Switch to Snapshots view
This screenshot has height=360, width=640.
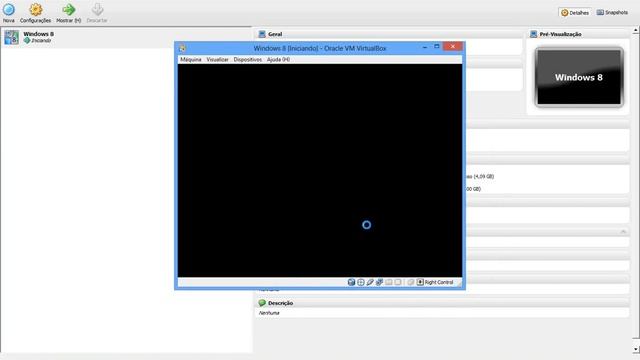click(x=612, y=13)
